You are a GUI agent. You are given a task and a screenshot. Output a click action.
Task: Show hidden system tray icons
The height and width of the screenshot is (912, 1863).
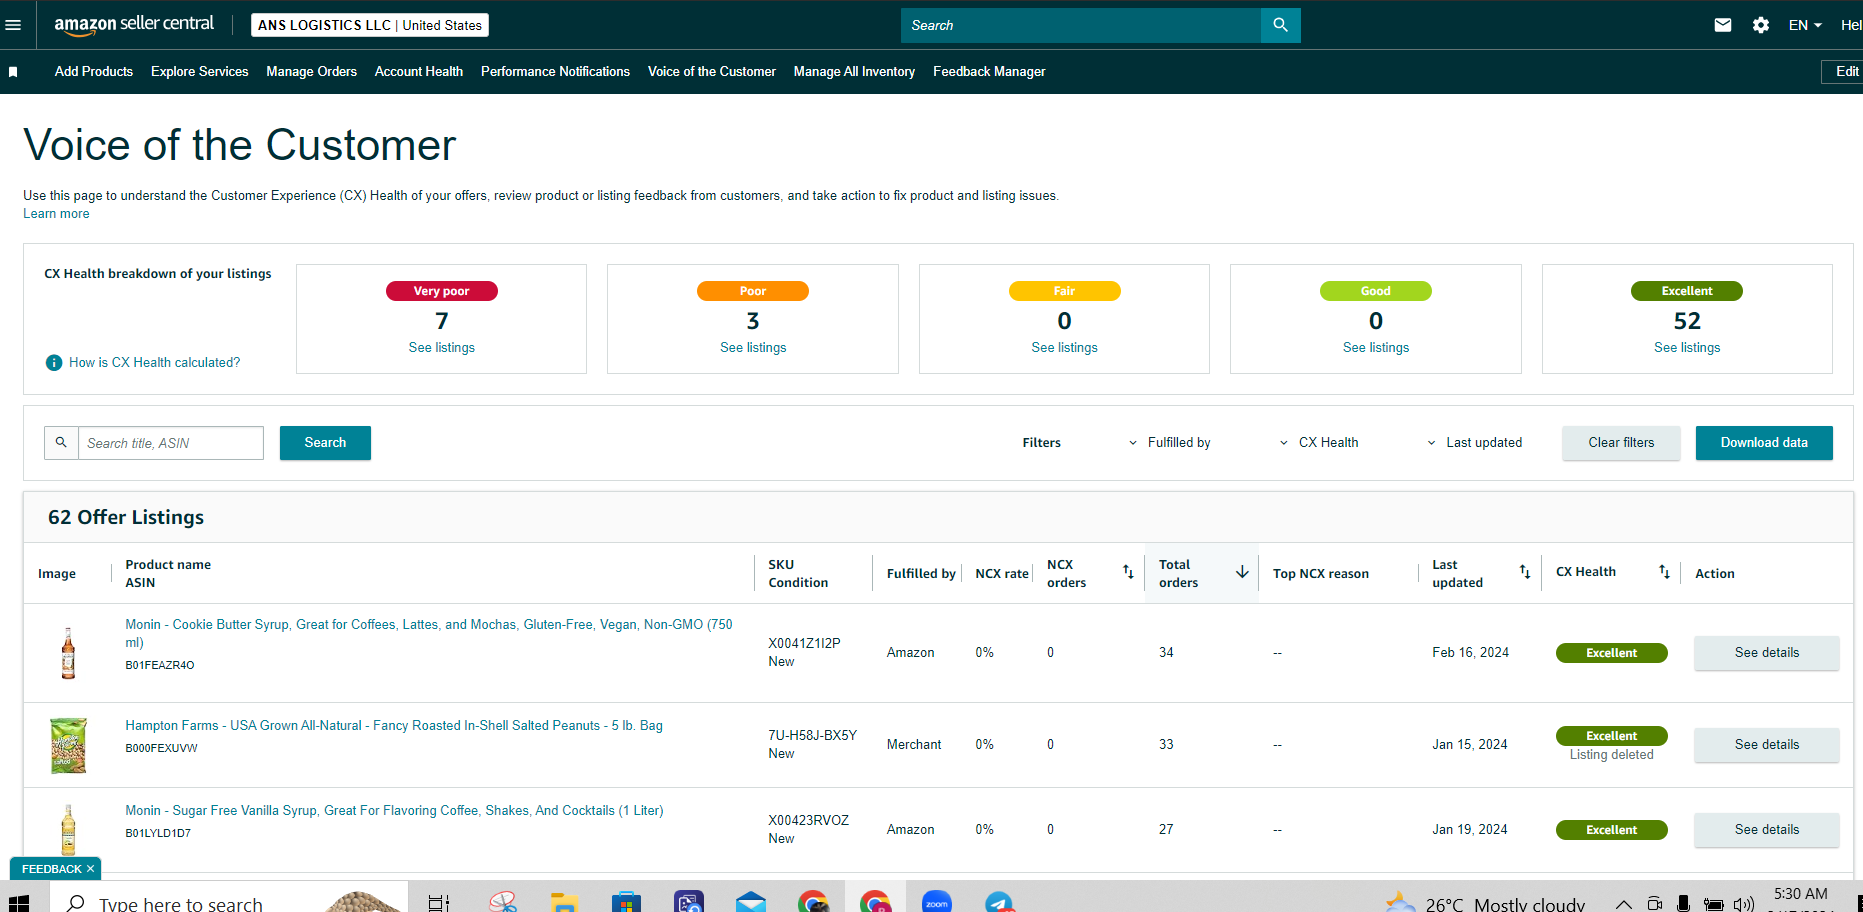(x=1624, y=904)
